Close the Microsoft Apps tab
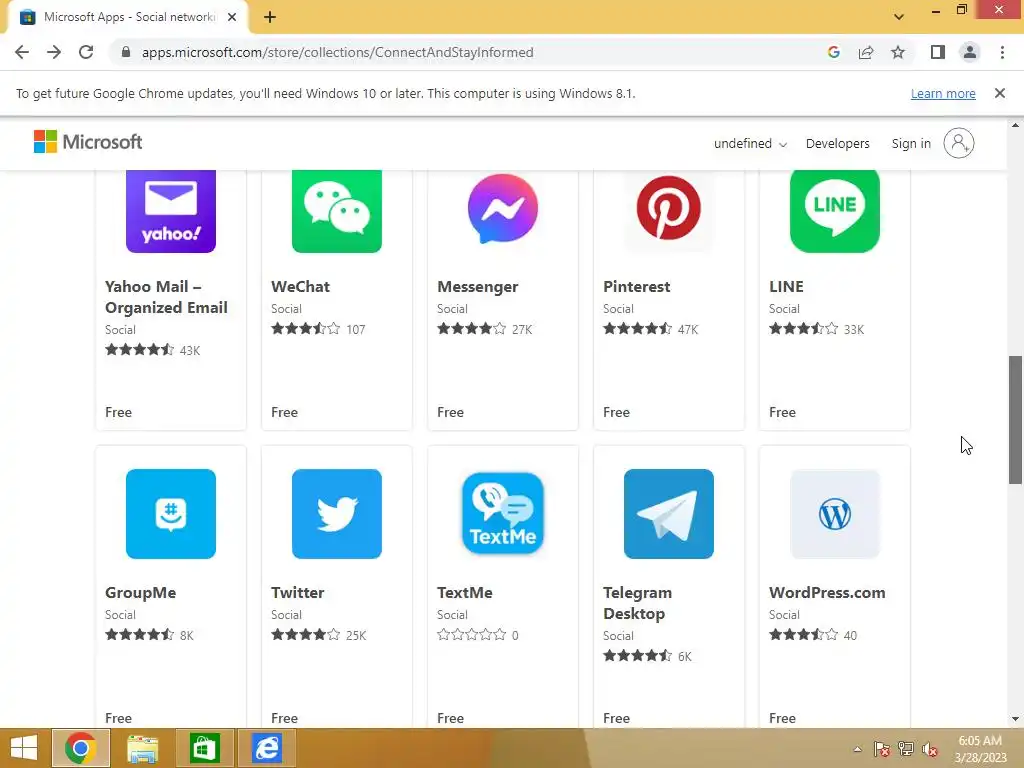Viewport: 1024px width, 768px height. click(x=232, y=18)
